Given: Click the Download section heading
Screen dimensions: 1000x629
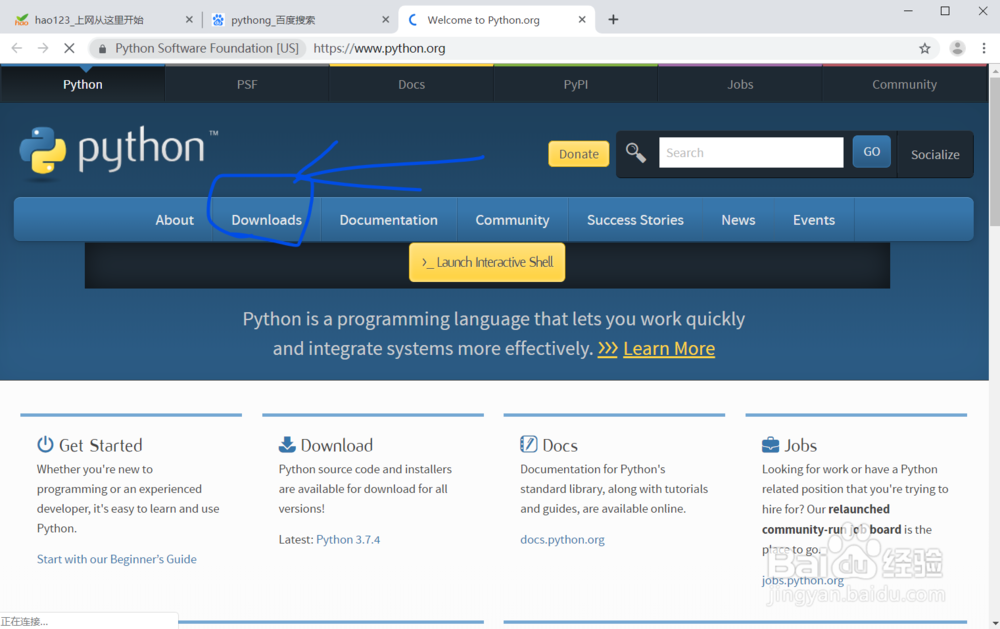Looking at the screenshot, I should point(337,445).
